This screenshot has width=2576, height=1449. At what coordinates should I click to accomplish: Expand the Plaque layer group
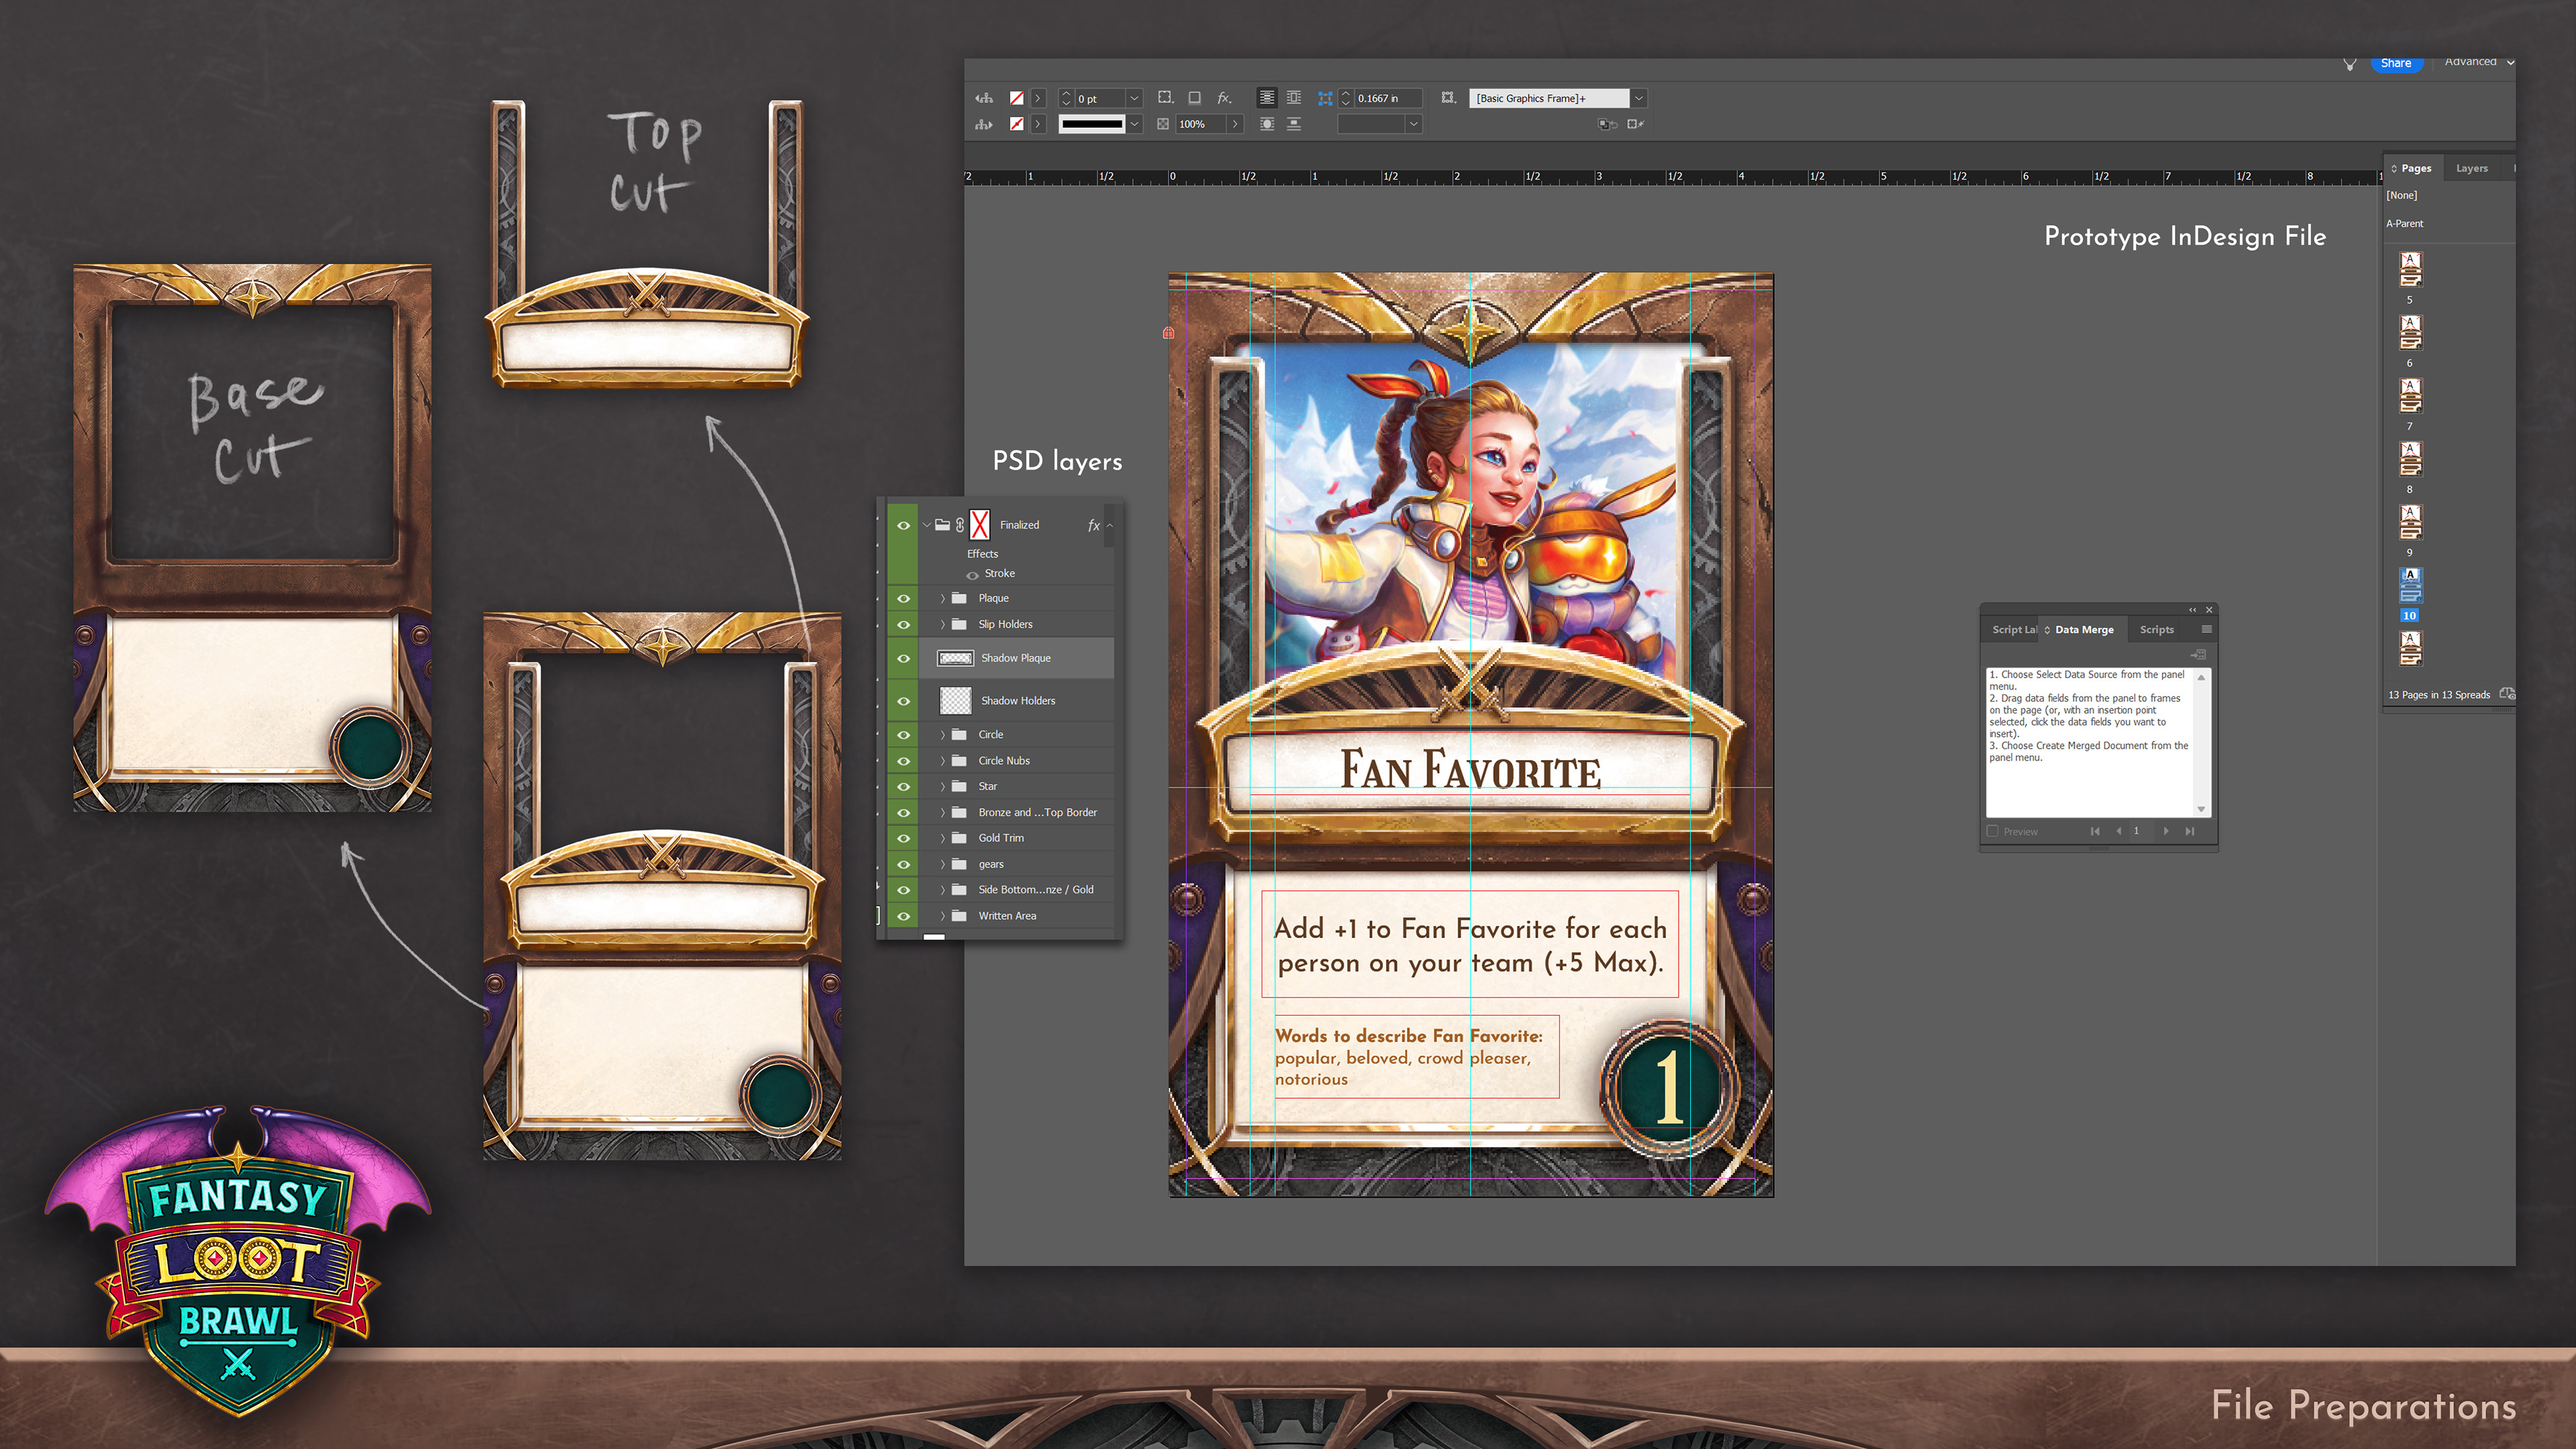point(942,598)
